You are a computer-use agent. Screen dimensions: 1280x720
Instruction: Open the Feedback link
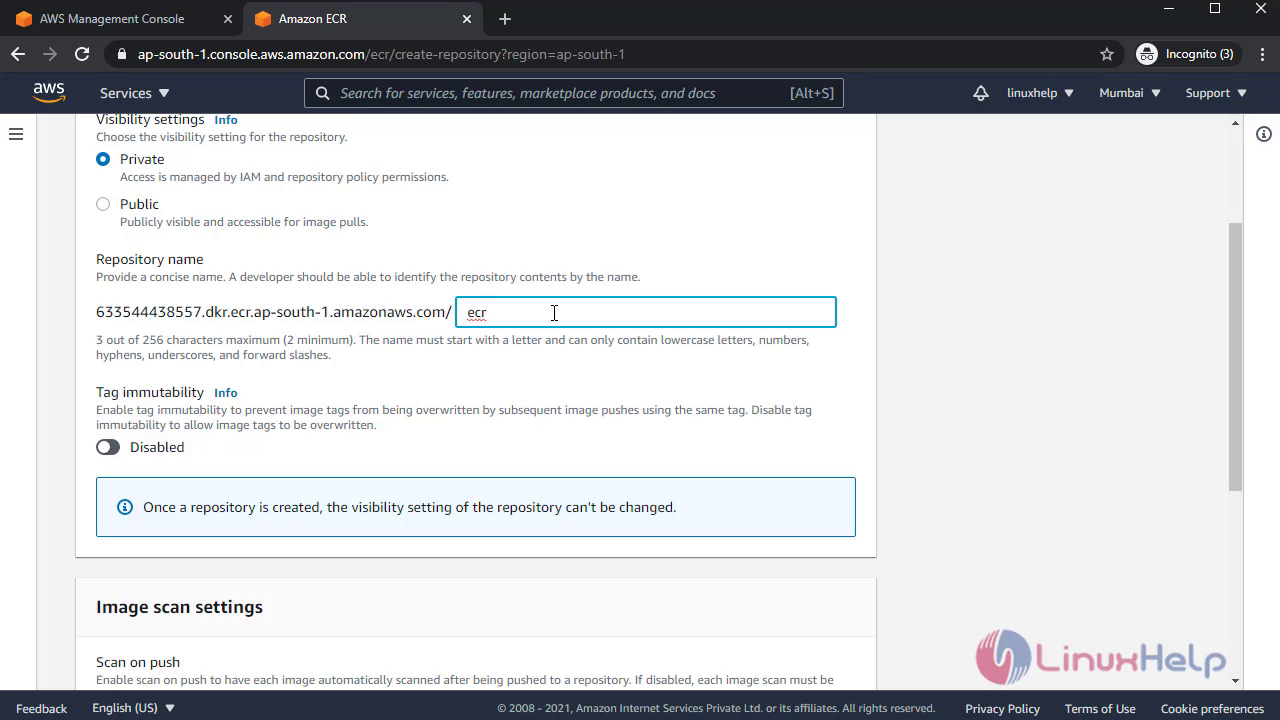(42, 708)
